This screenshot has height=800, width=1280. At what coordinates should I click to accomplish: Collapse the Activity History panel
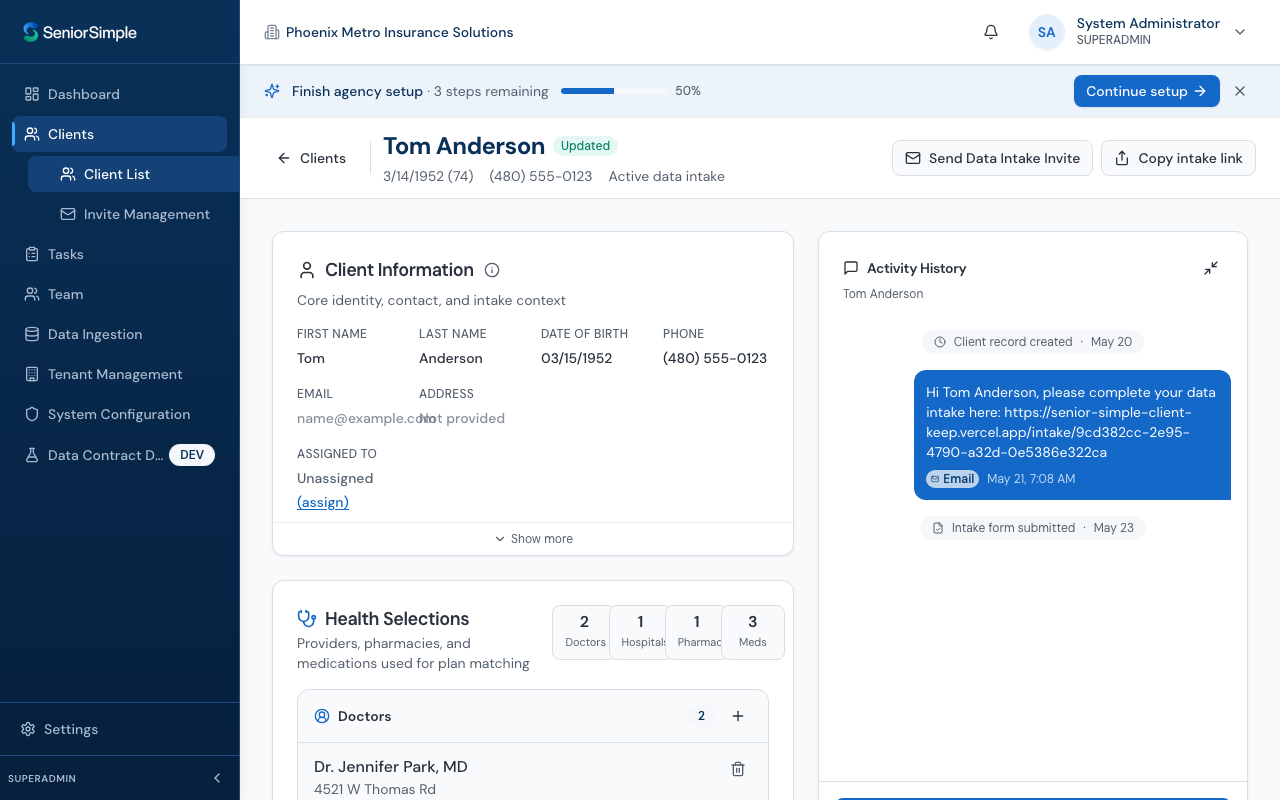1211,268
